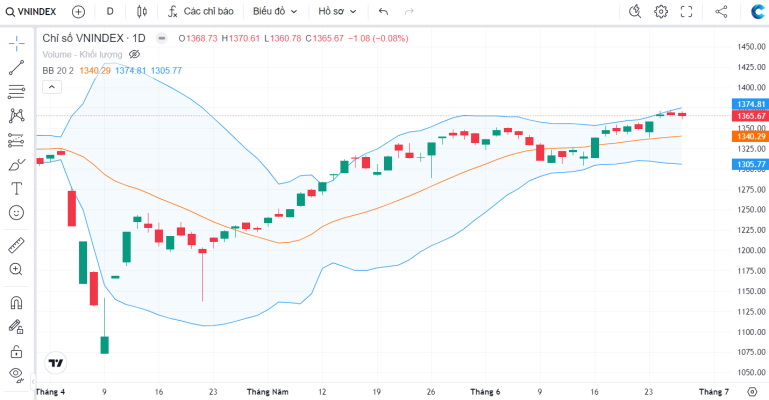
Task: Select the brush drawing tool
Action: pyautogui.click(x=16, y=164)
